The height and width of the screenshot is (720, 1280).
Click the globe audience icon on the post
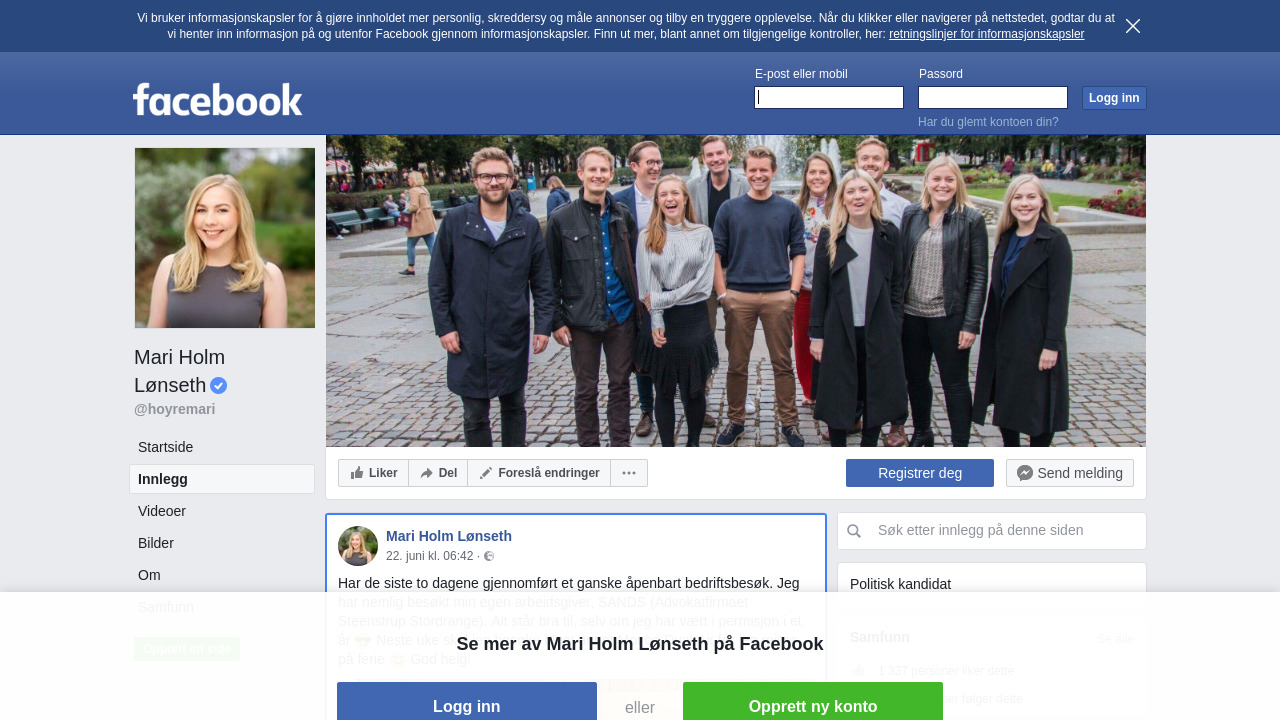pos(489,556)
